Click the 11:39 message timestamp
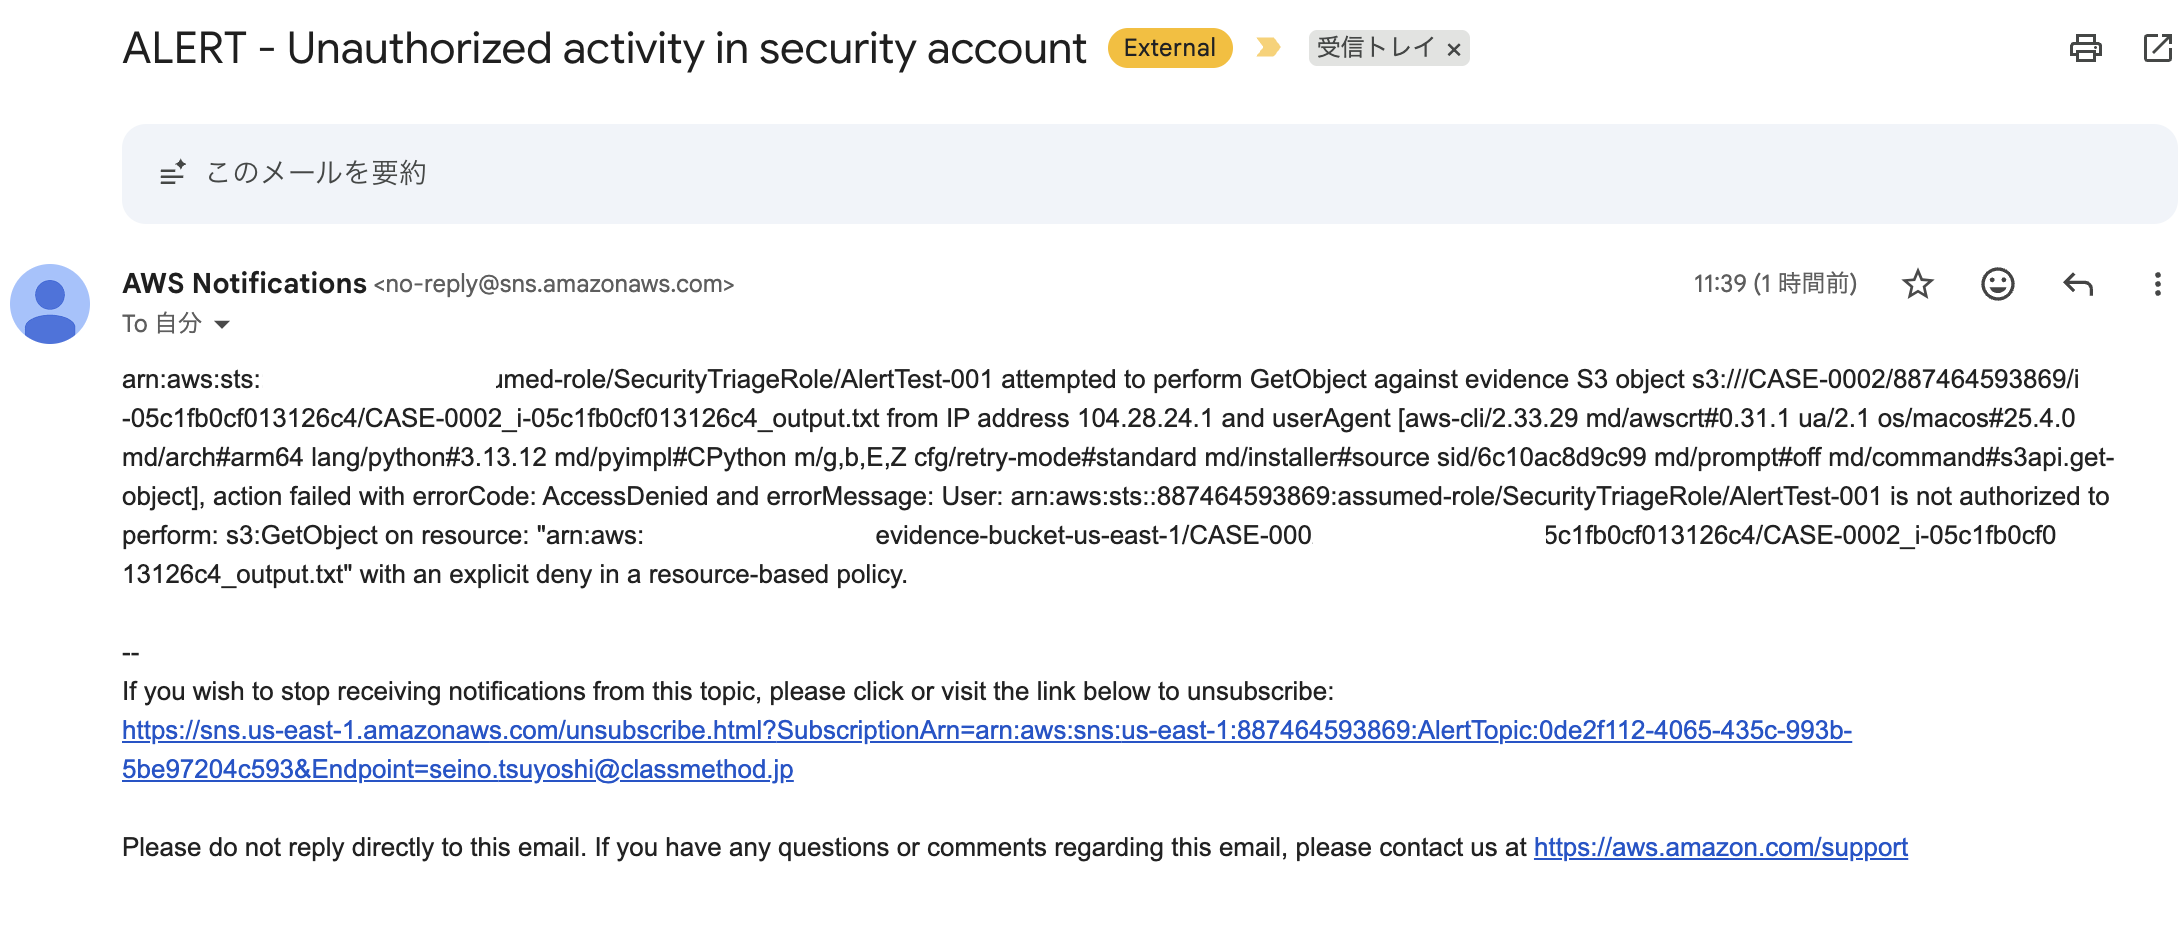Viewport: 2182px width, 938px height. tap(1774, 285)
